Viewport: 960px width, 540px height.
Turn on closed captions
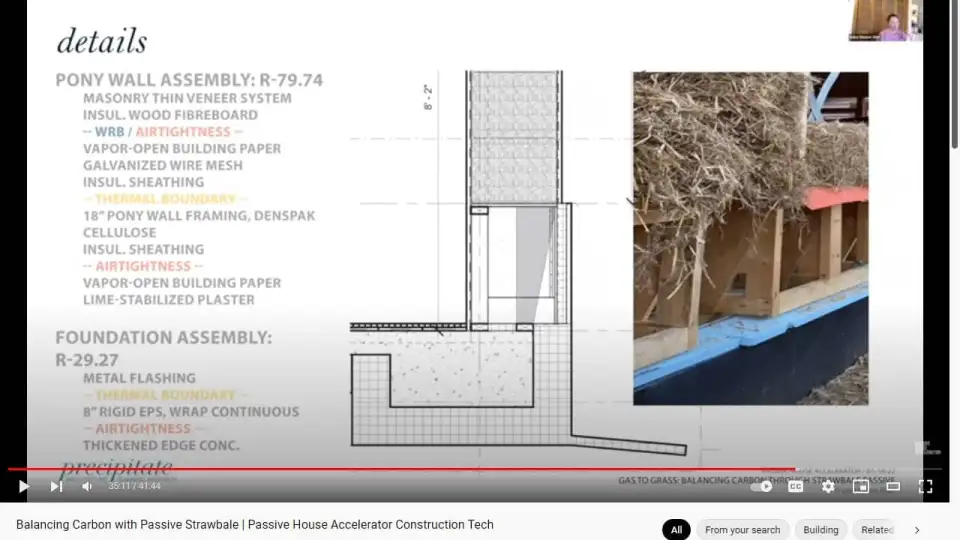(x=795, y=486)
